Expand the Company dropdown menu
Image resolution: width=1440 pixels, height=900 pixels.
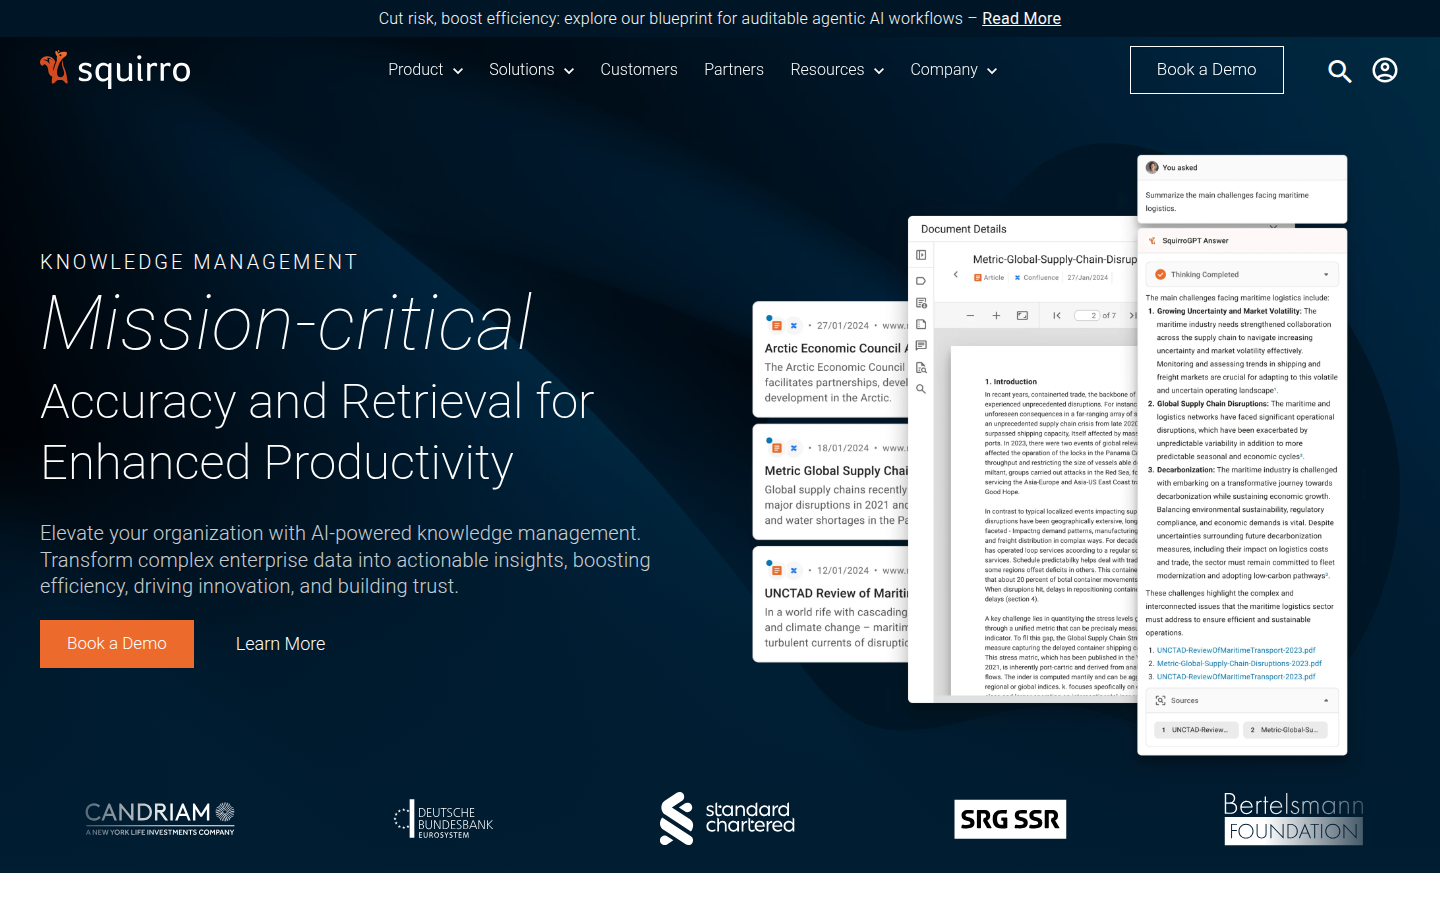[x=953, y=70]
